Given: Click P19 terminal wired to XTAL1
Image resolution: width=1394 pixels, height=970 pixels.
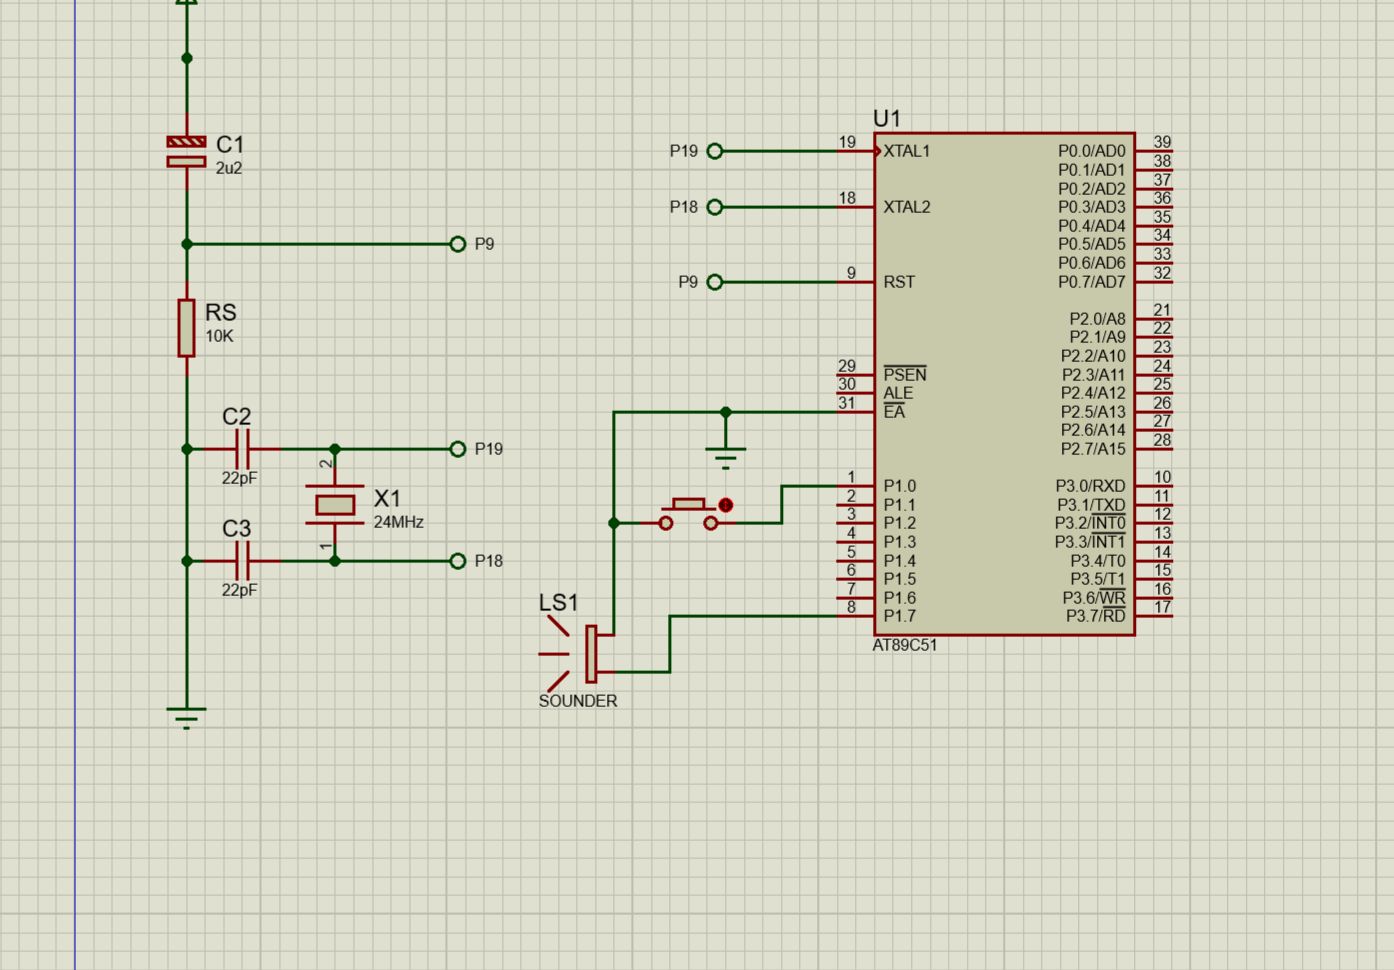Looking at the screenshot, I should tap(714, 151).
